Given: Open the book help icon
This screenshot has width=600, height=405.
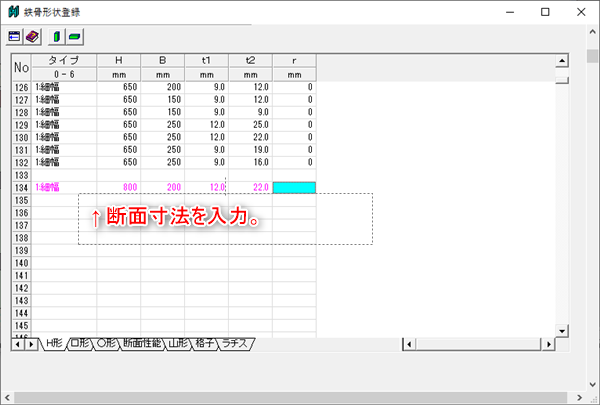Looking at the screenshot, I should tap(32, 36).
